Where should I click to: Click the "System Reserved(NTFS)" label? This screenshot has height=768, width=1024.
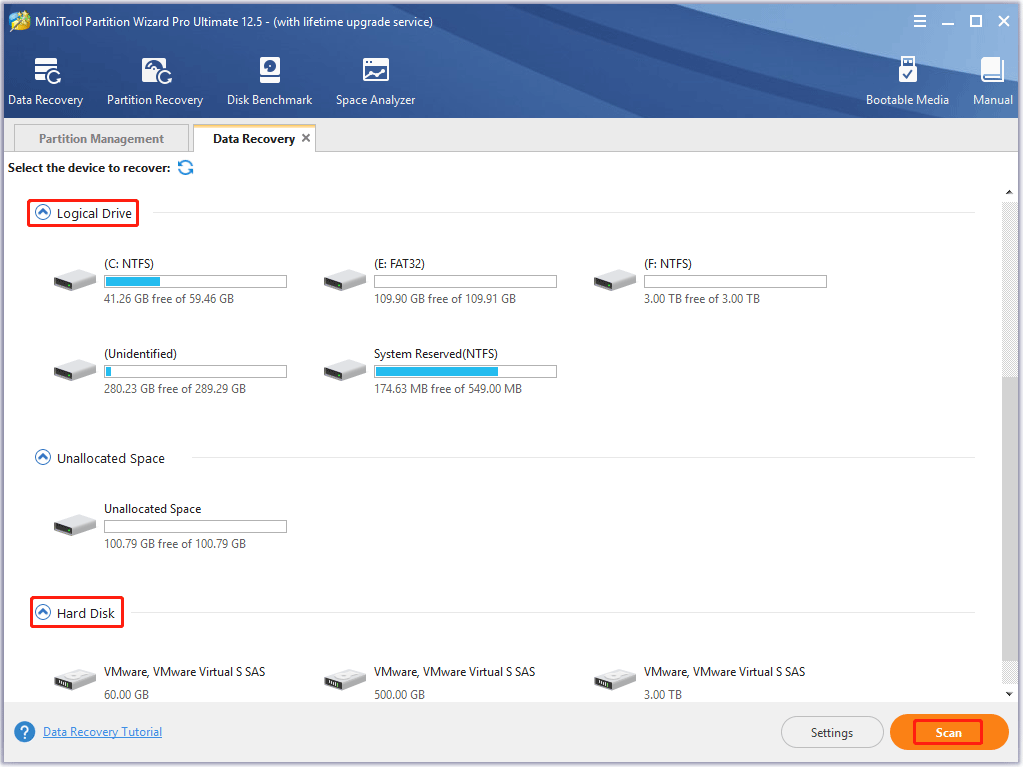[x=436, y=354]
